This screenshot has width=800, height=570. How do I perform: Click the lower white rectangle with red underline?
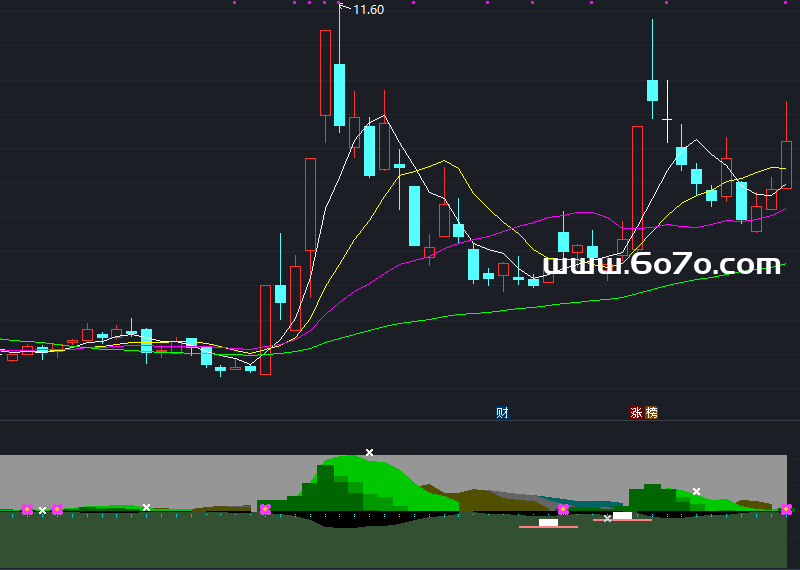coord(548,522)
